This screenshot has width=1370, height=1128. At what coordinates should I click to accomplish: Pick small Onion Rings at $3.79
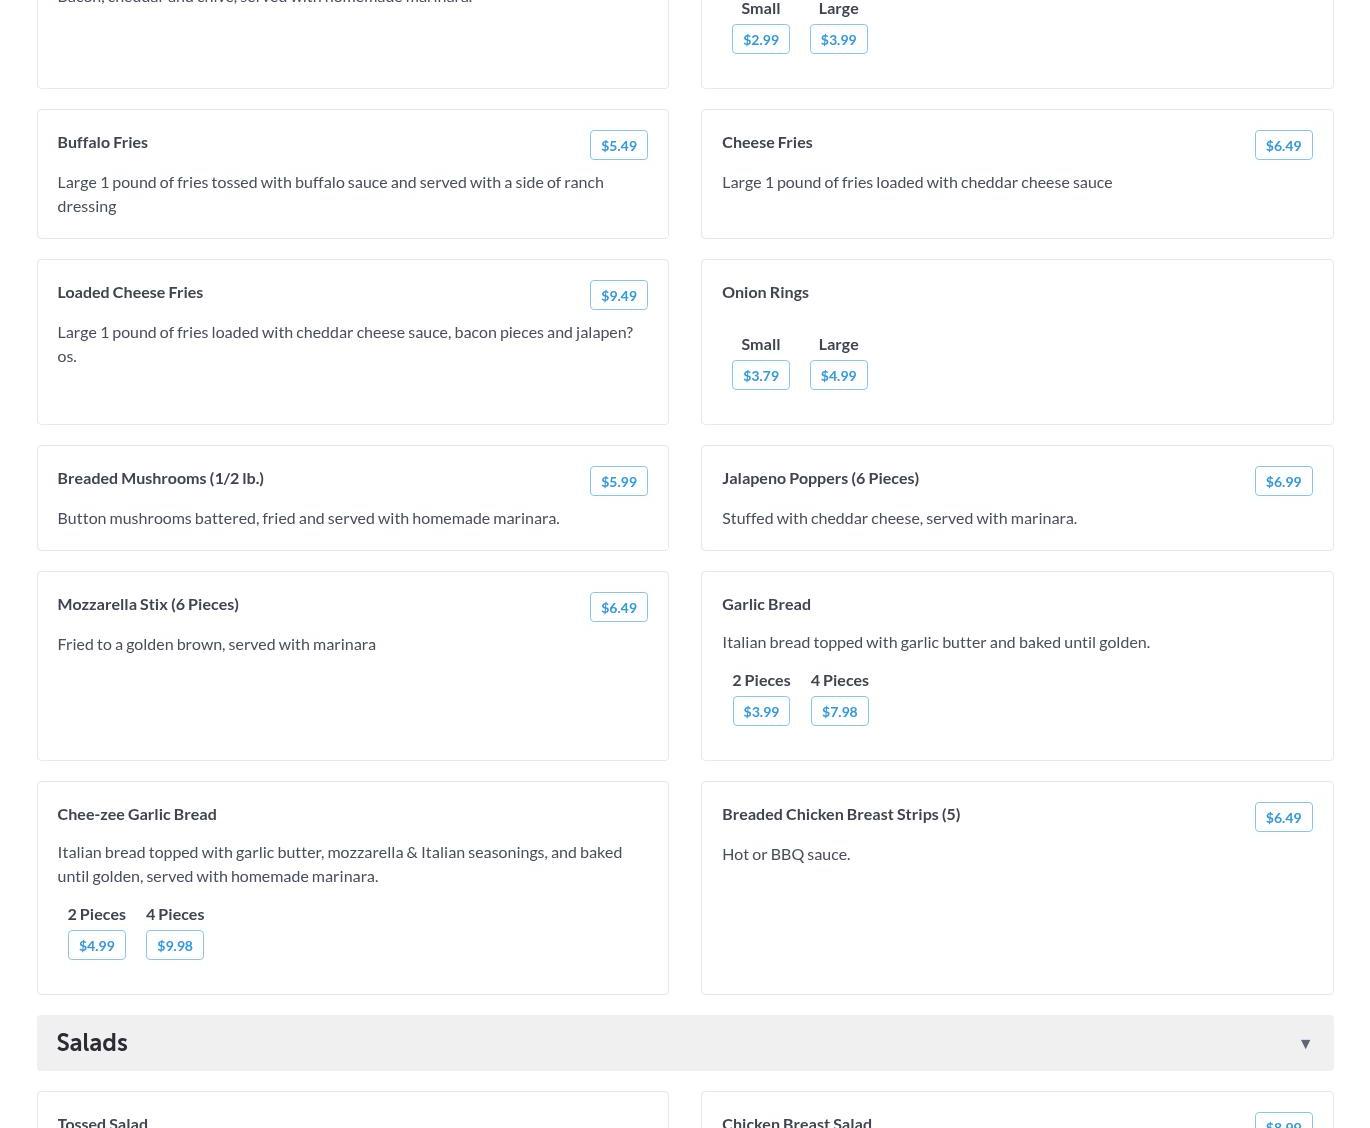(760, 375)
